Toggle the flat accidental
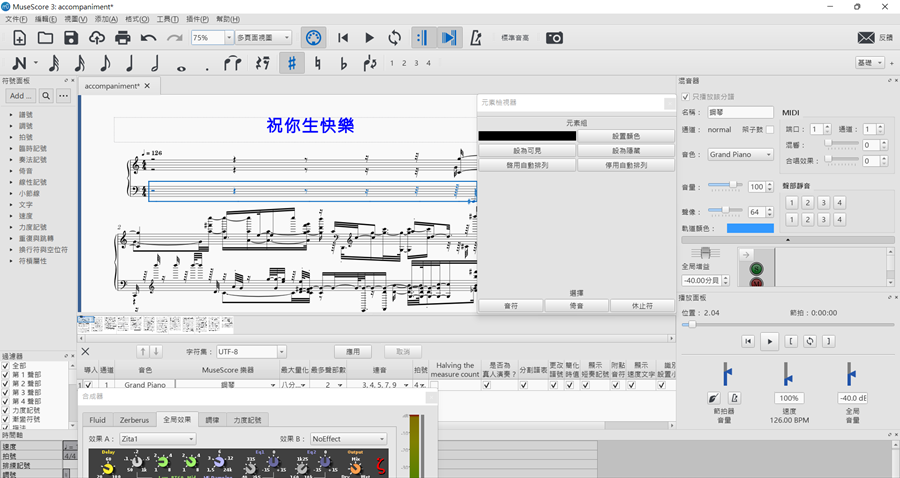 point(343,63)
